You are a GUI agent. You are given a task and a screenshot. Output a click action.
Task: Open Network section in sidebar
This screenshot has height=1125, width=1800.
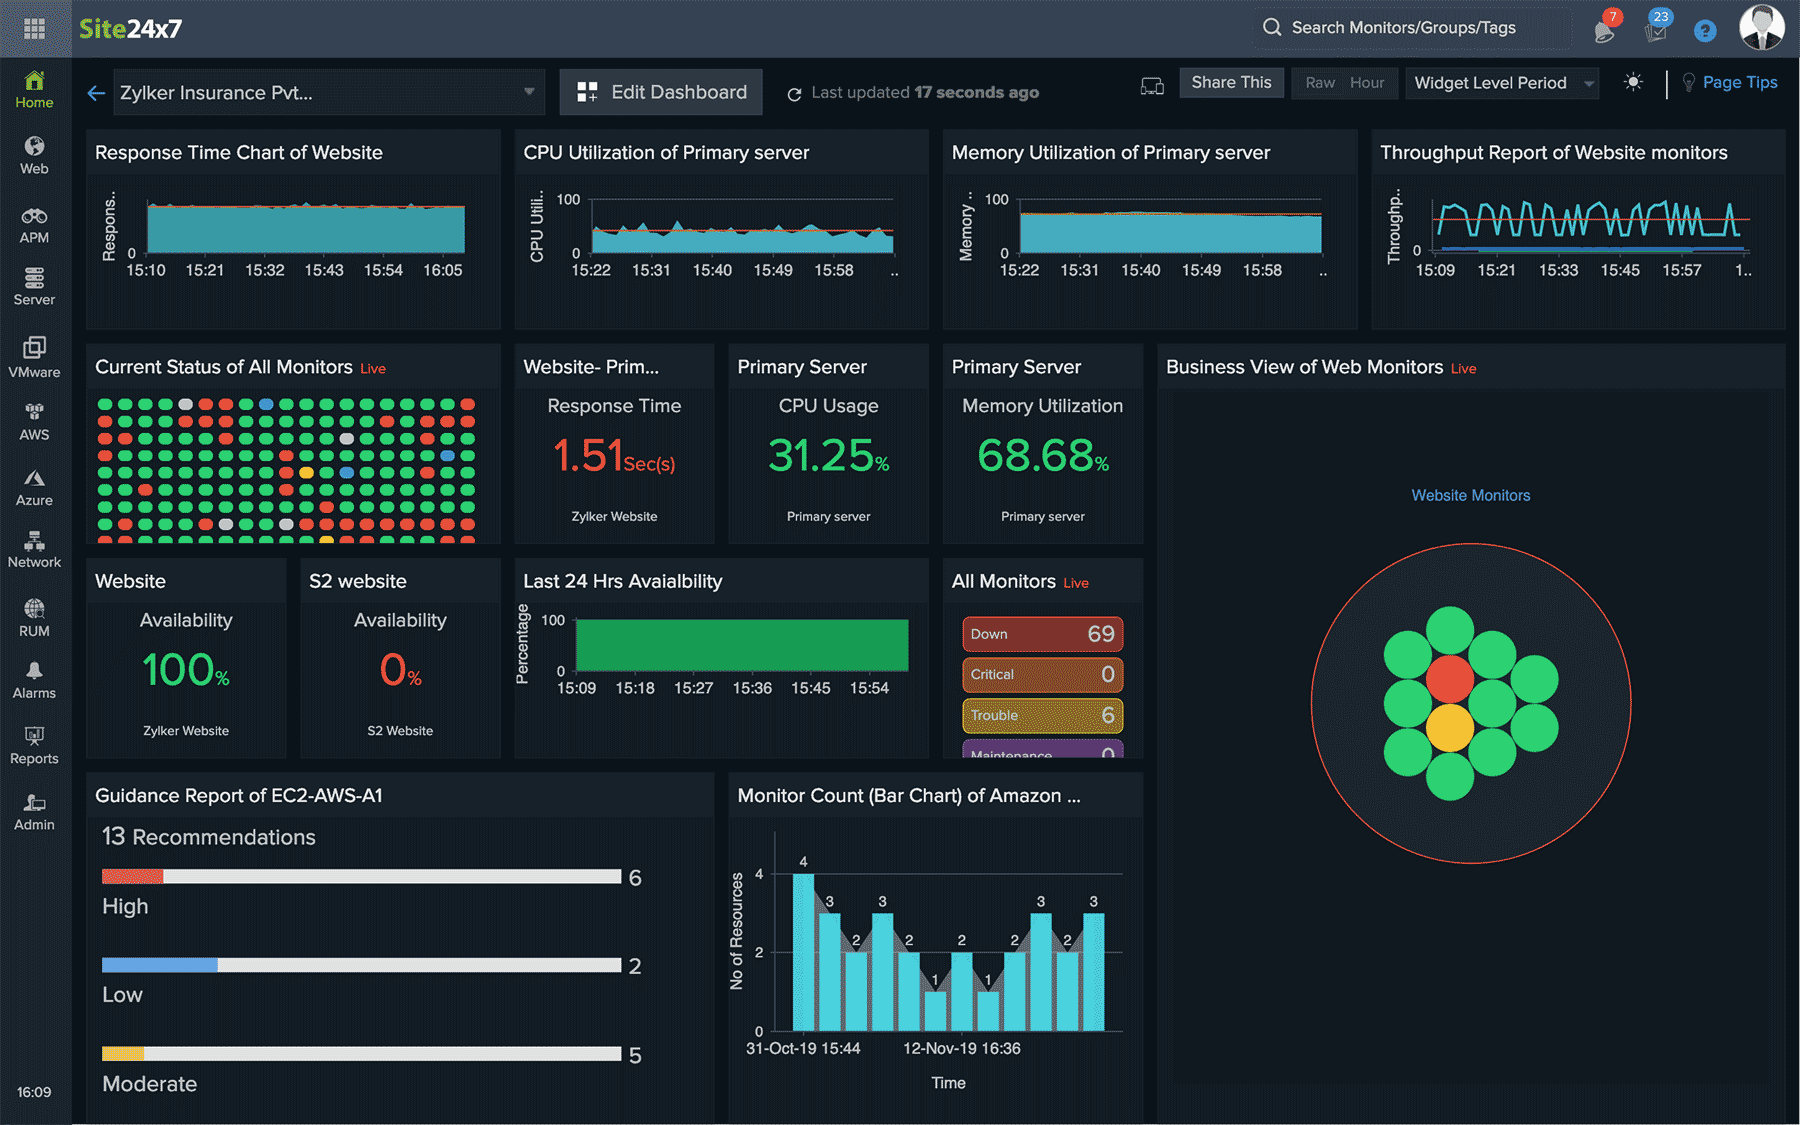pos(34,550)
